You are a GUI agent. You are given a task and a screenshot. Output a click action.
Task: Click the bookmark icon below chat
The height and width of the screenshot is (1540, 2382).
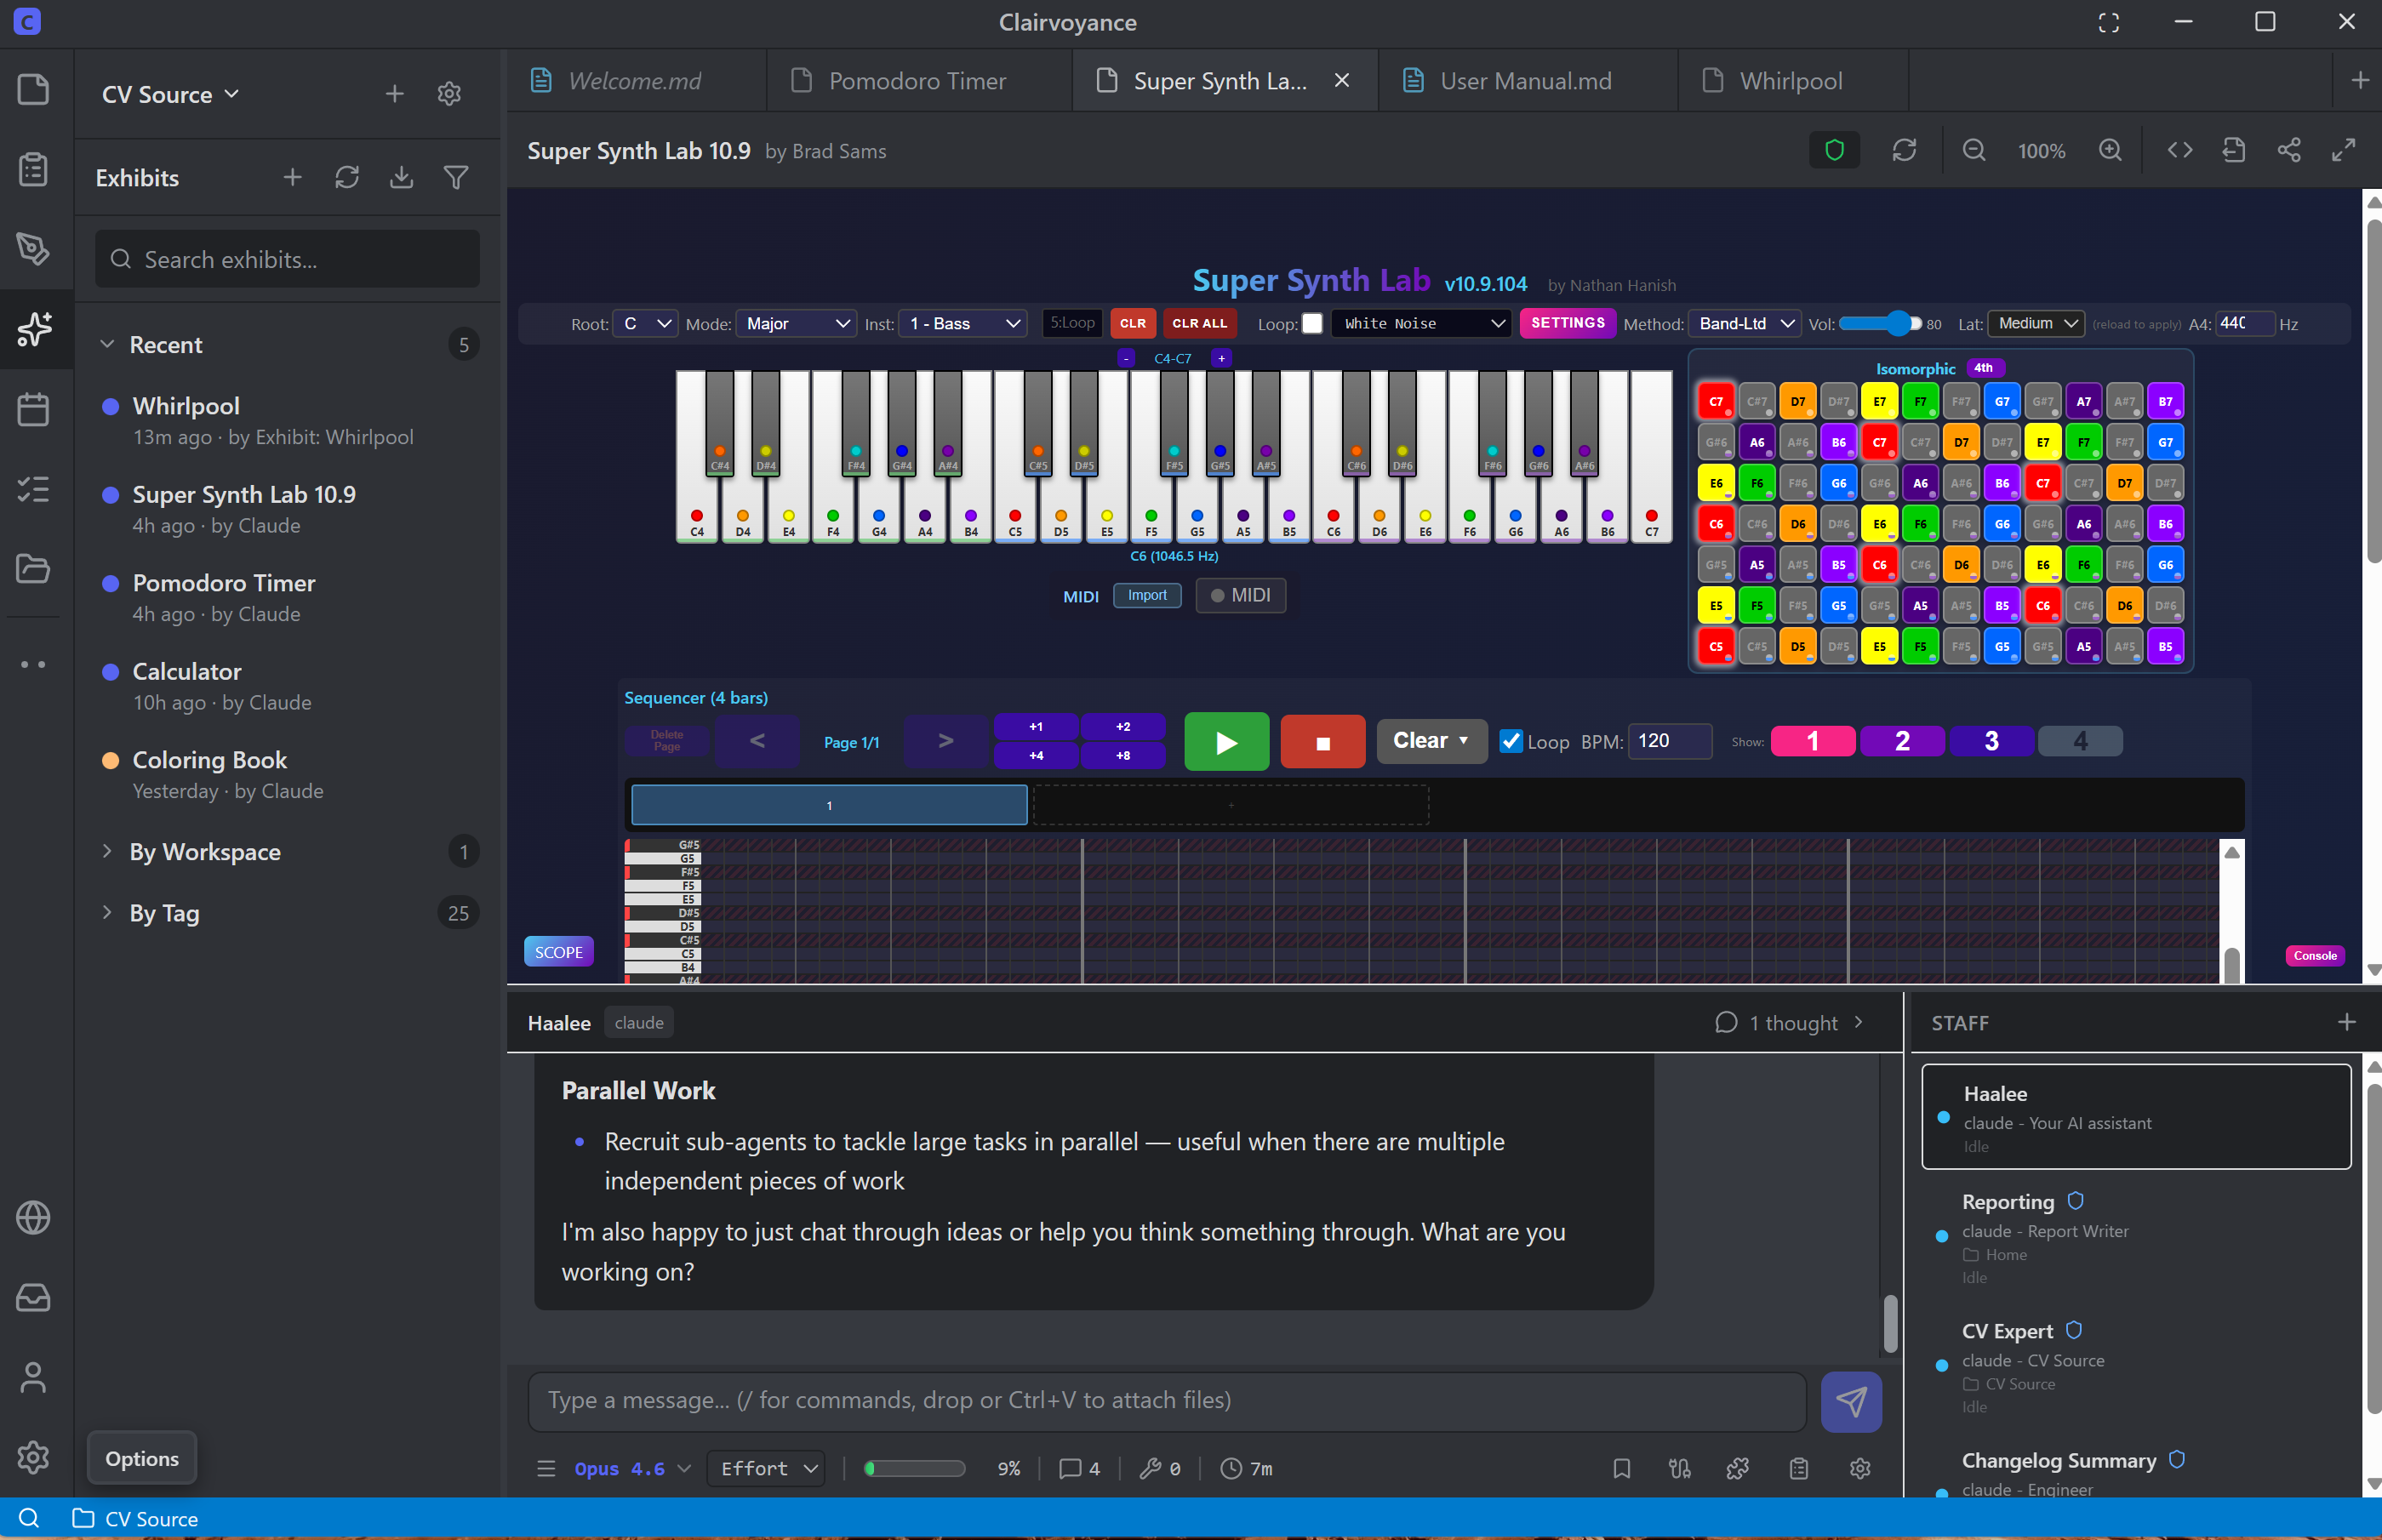point(1621,1468)
